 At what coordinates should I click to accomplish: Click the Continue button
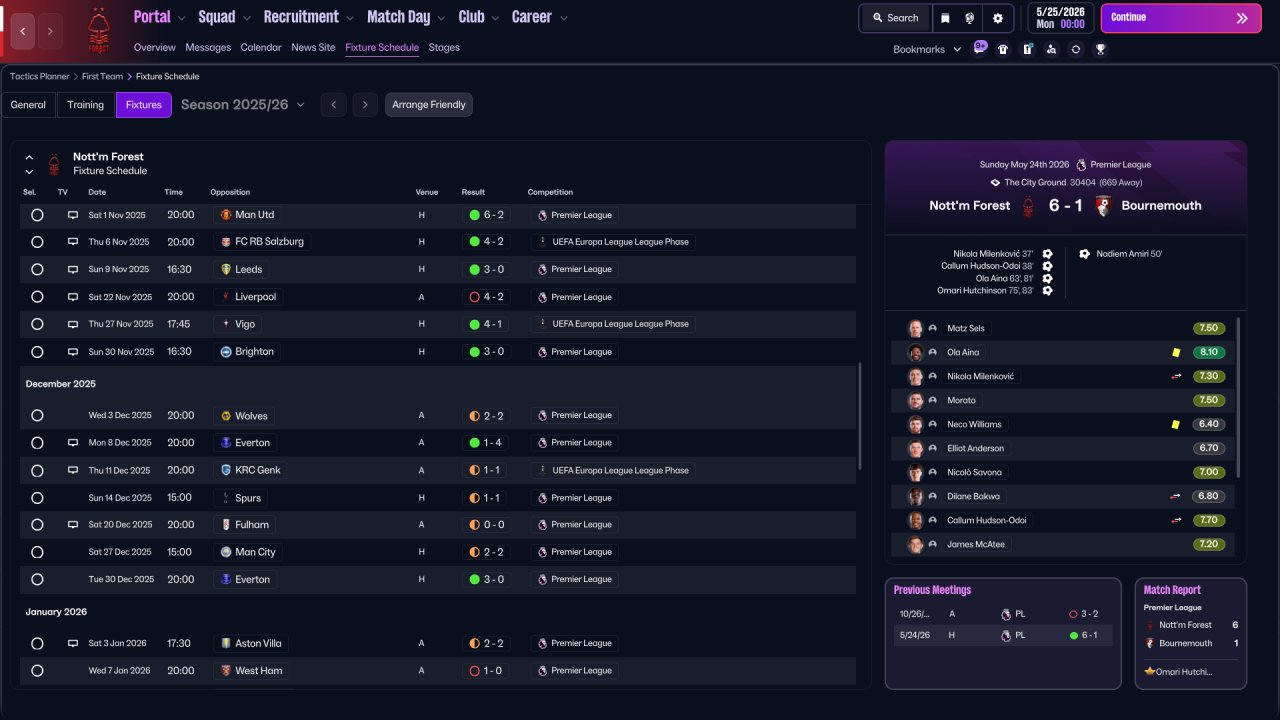1181,18
